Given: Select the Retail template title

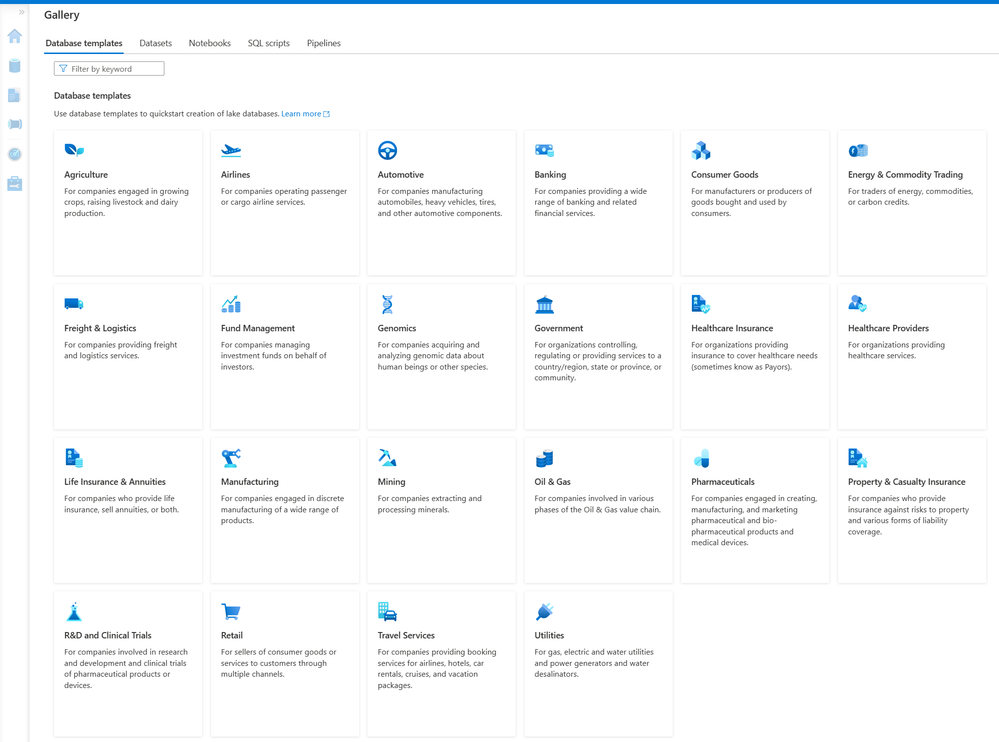Looking at the screenshot, I should pos(231,635).
